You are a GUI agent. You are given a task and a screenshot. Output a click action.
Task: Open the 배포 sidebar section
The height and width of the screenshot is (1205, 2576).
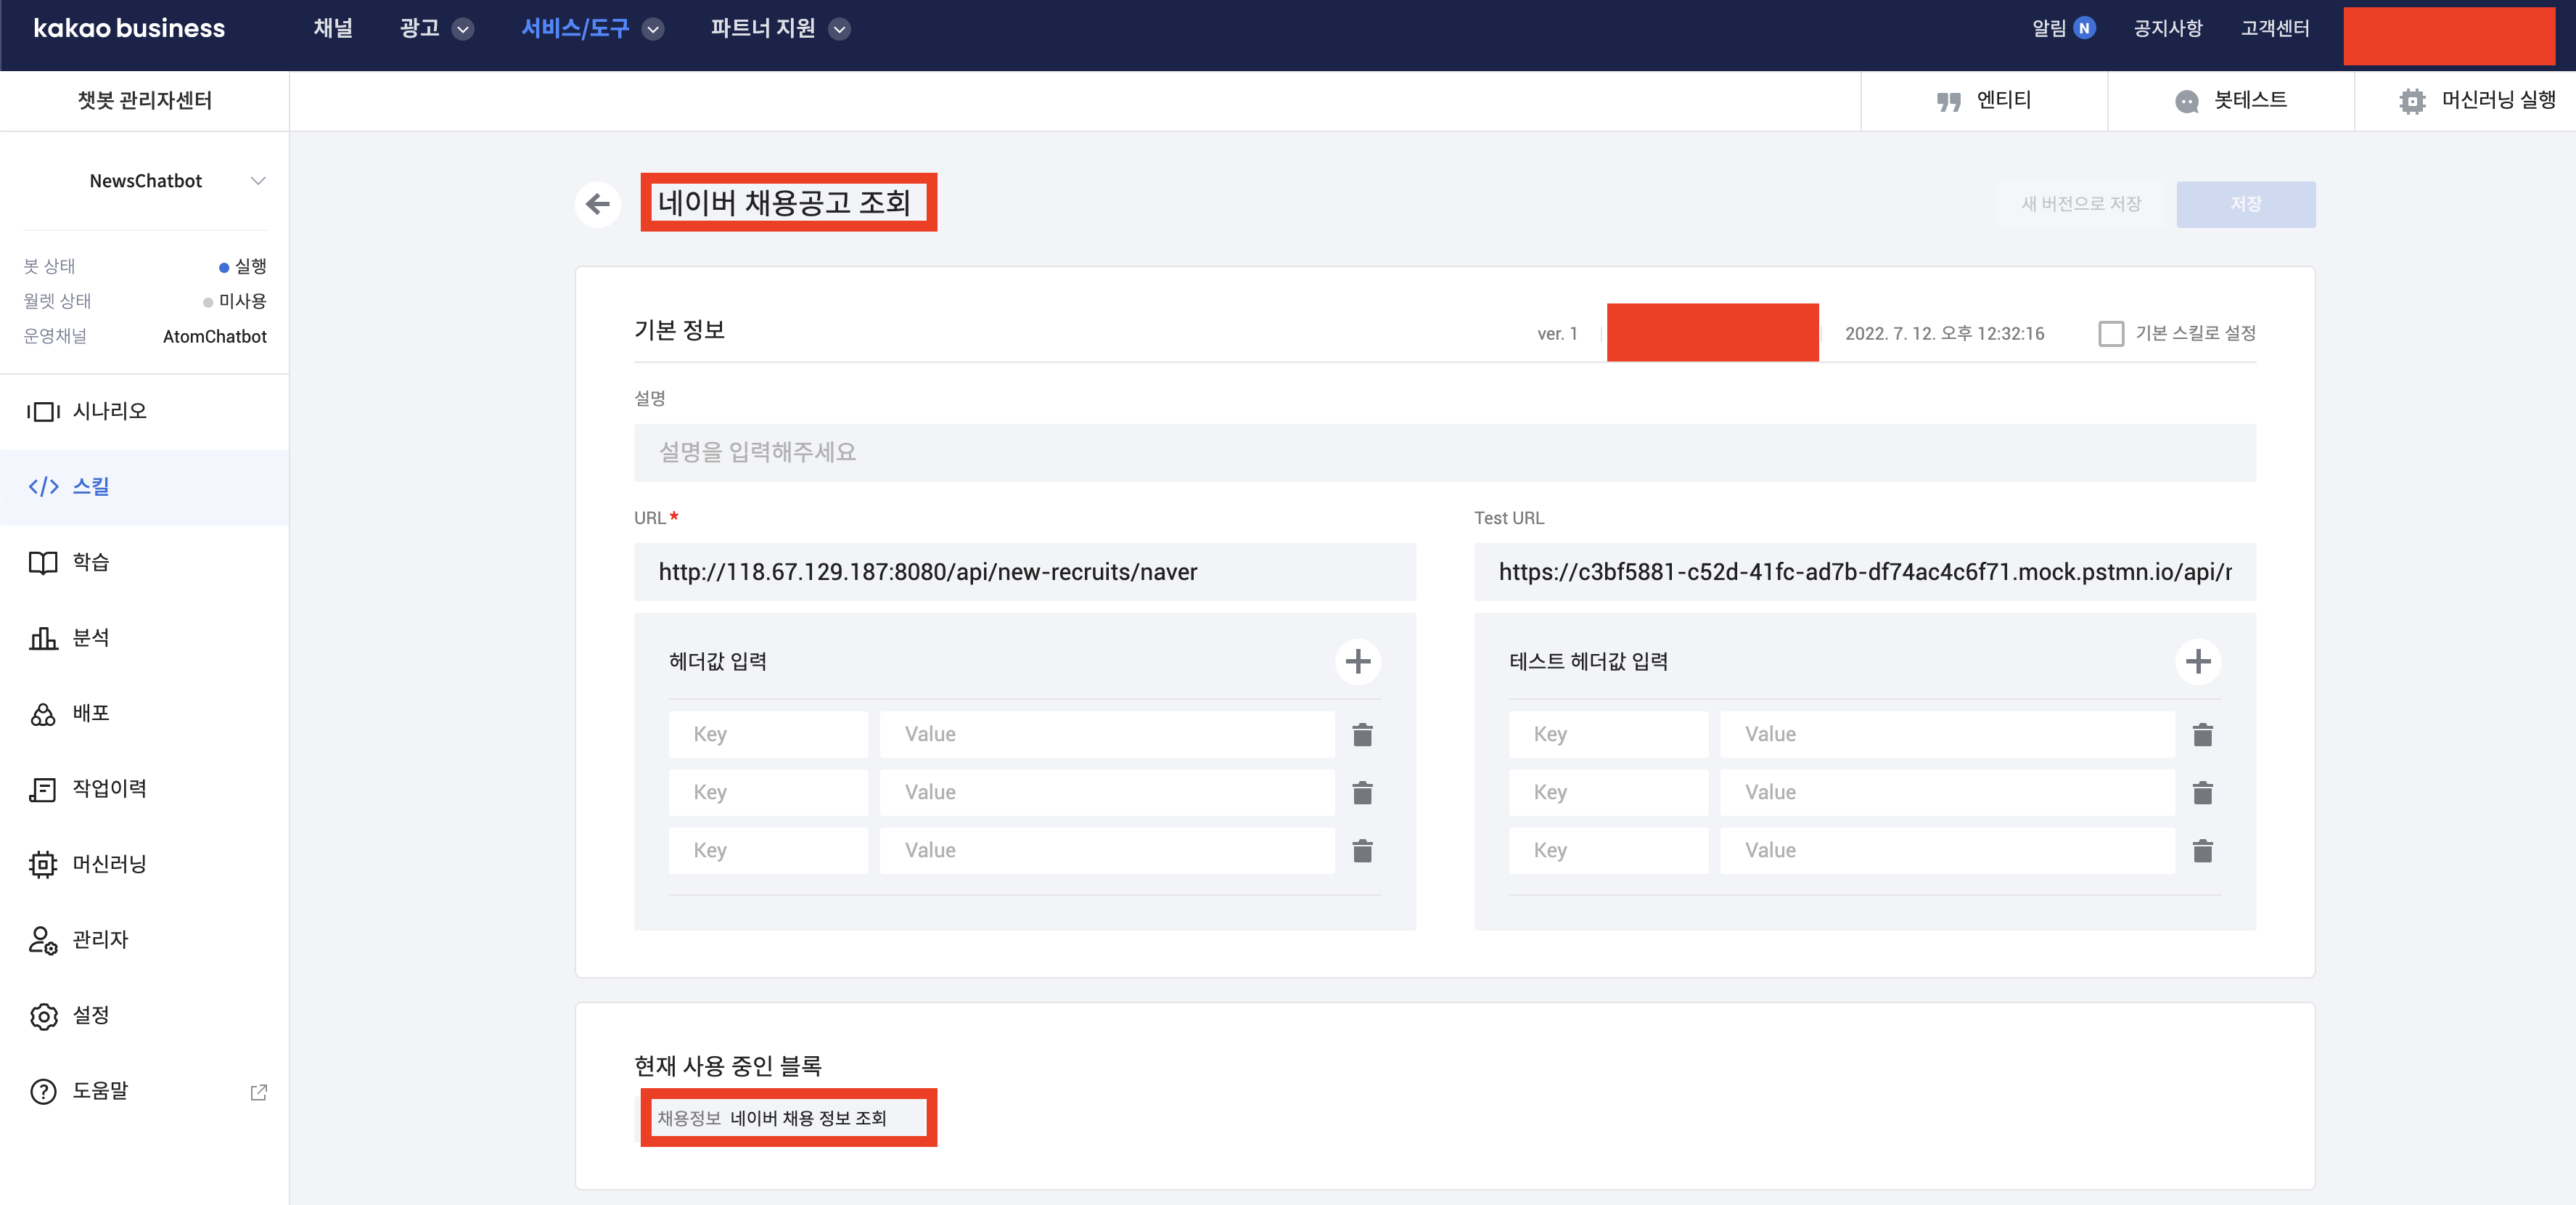click(90, 713)
